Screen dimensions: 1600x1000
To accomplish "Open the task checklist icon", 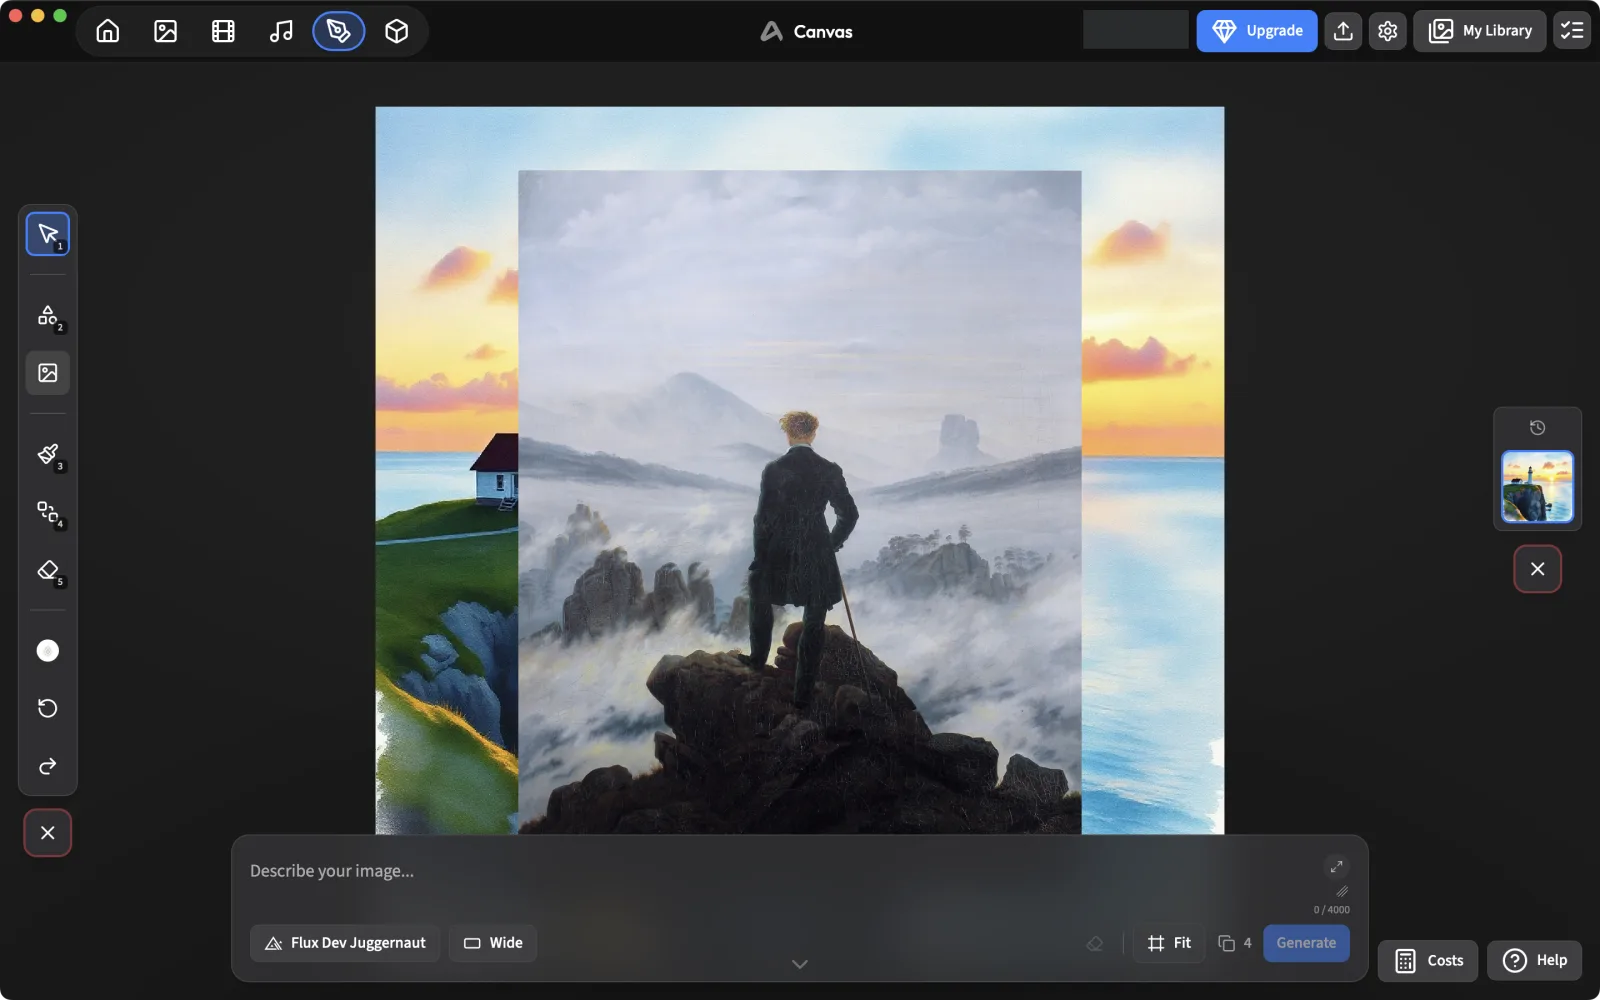I will [1572, 31].
